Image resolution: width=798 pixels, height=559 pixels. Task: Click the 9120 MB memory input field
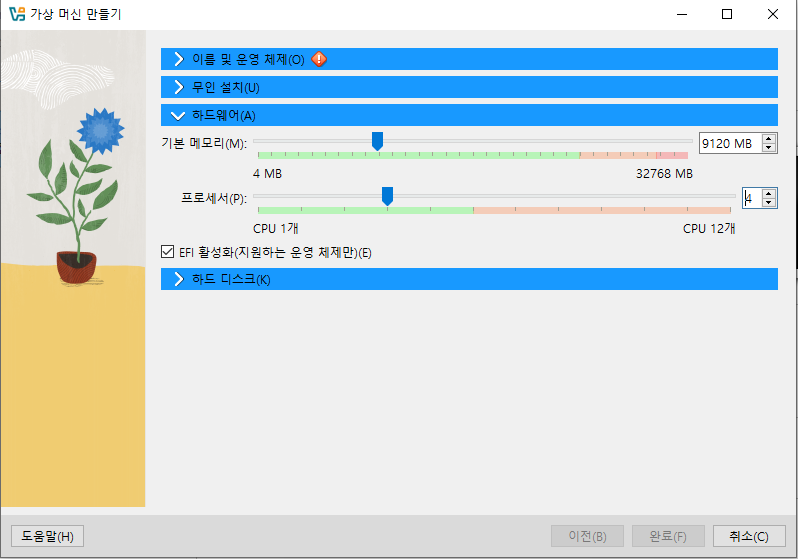(x=730, y=144)
